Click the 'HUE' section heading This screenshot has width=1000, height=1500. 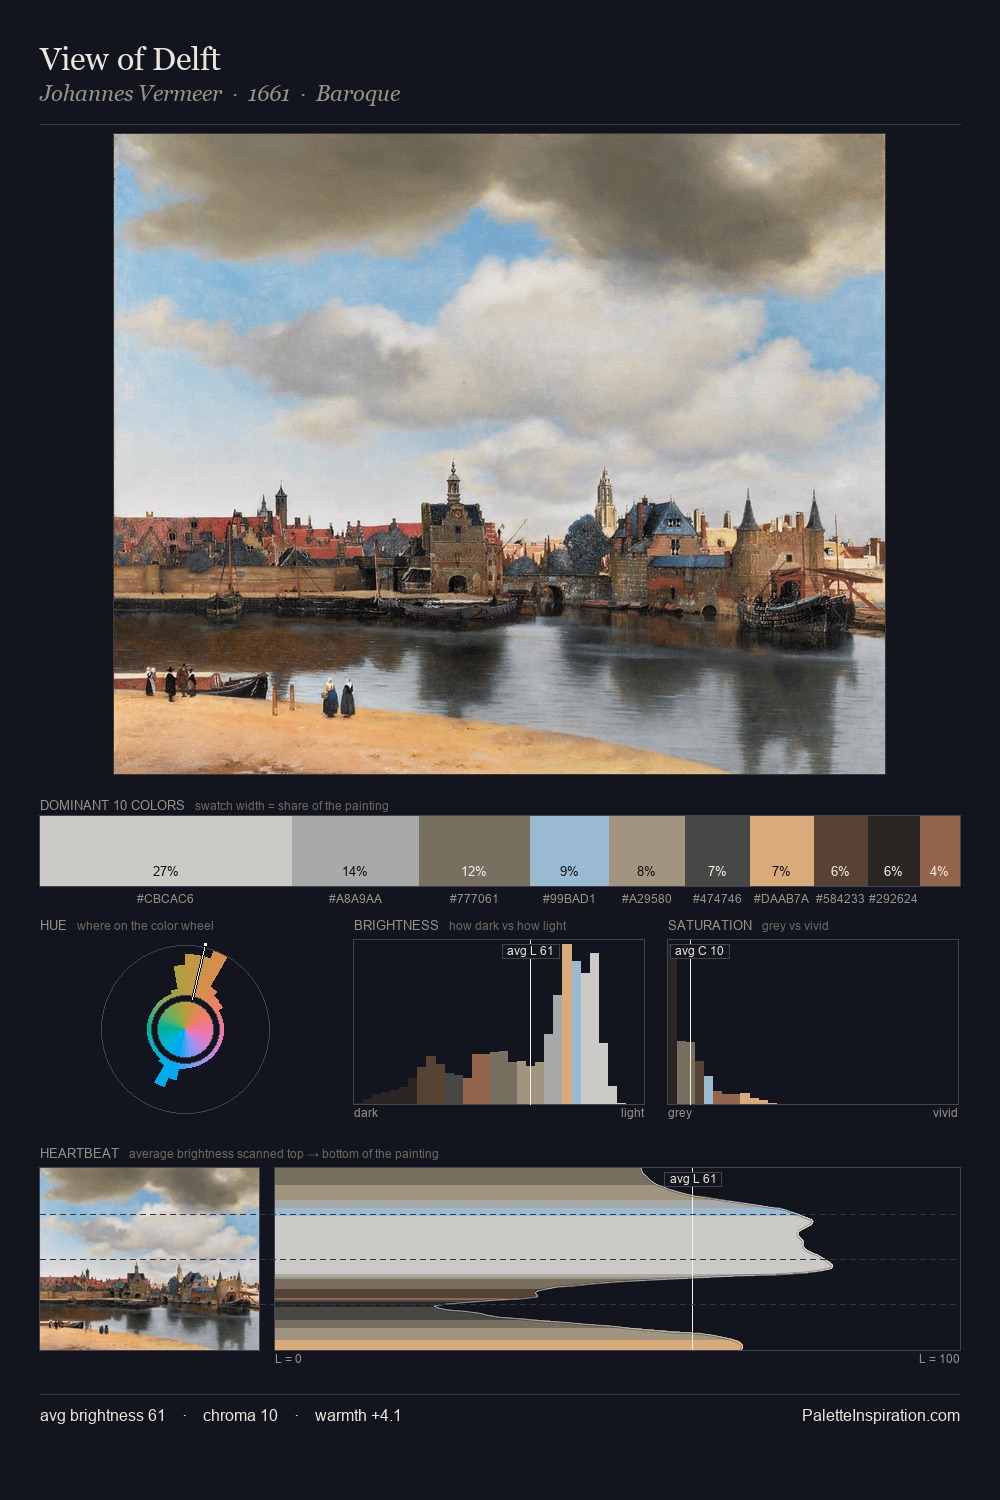click(53, 925)
